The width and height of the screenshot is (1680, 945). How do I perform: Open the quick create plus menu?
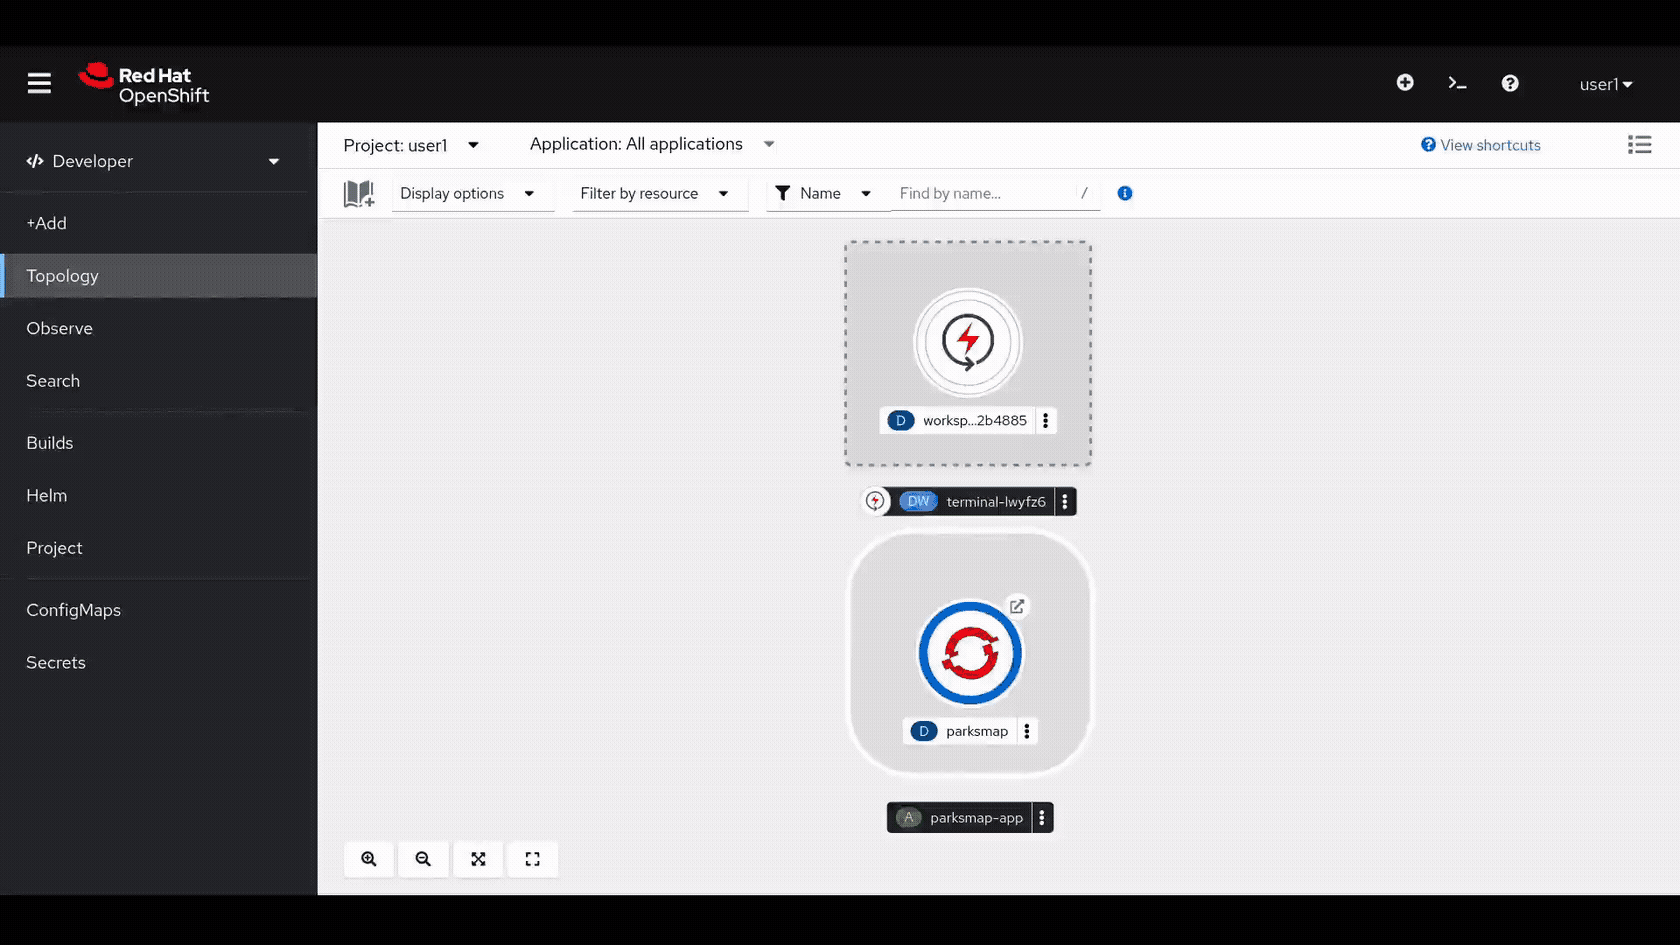[1405, 83]
